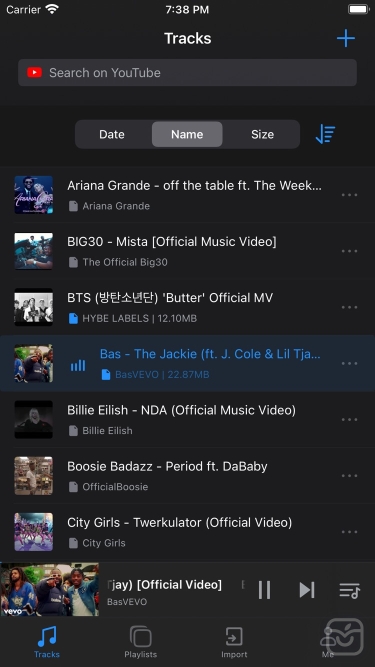
Task: Switch to the Import tab
Action: click(x=234, y=641)
